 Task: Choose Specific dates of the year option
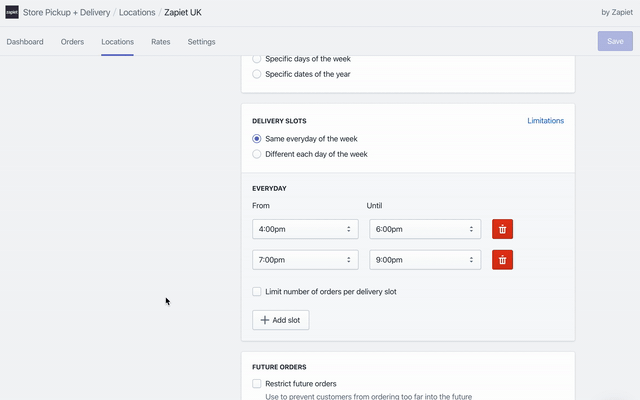tap(257, 74)
